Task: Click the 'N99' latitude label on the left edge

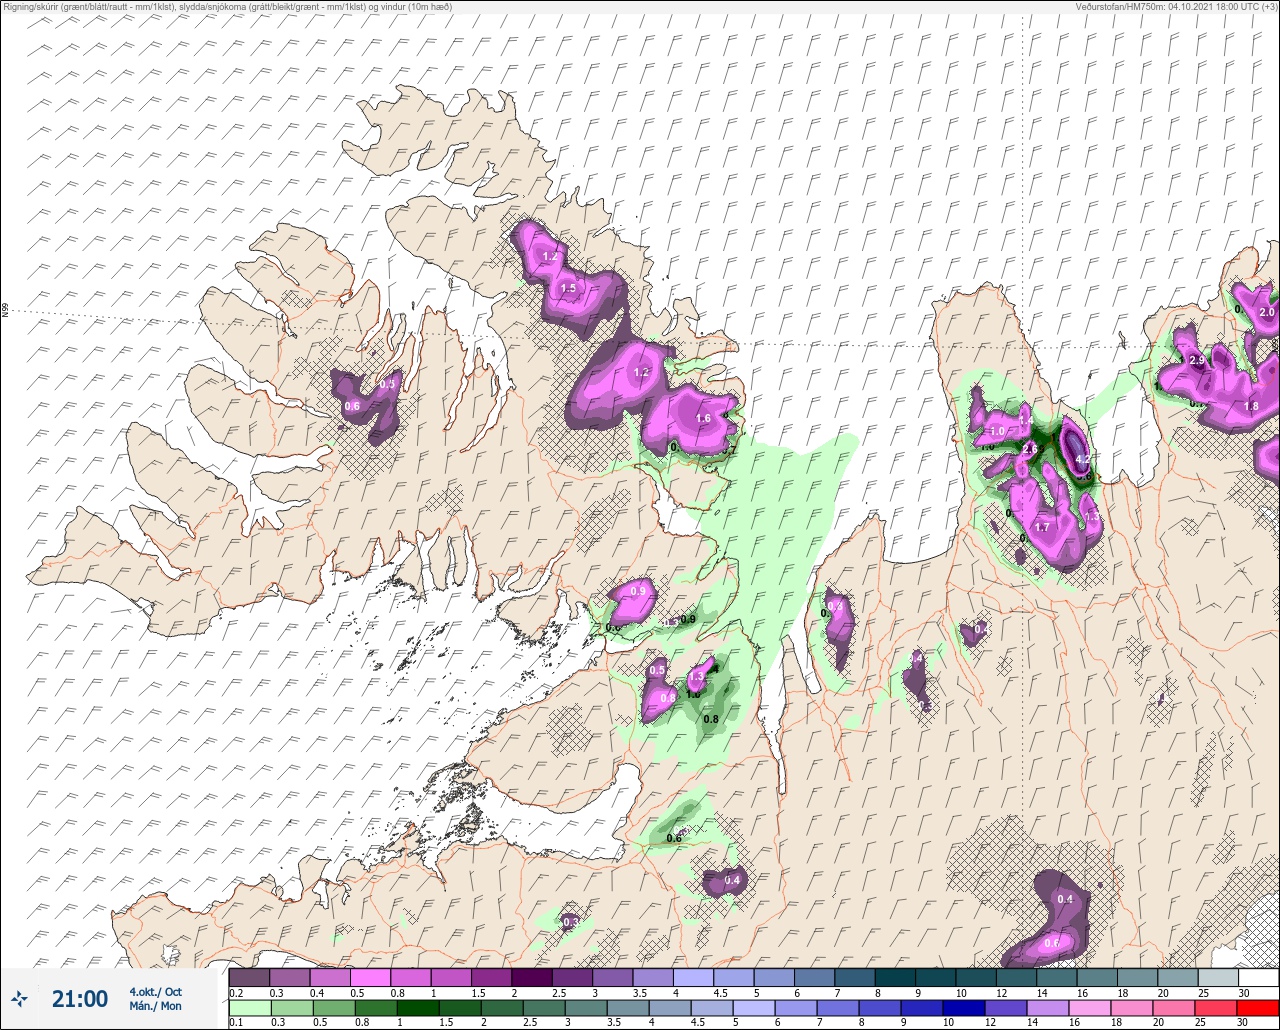Action: (x=5, y=311)
